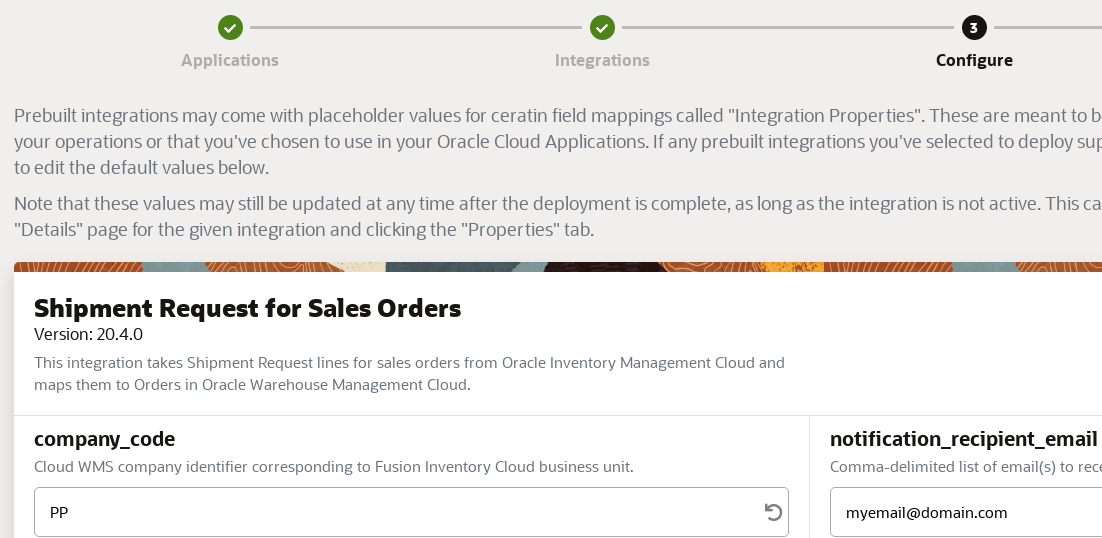Click progress line between Integrations and Configure
The width and height of the screenshot is (1102, 538).
tap(788, 28)
